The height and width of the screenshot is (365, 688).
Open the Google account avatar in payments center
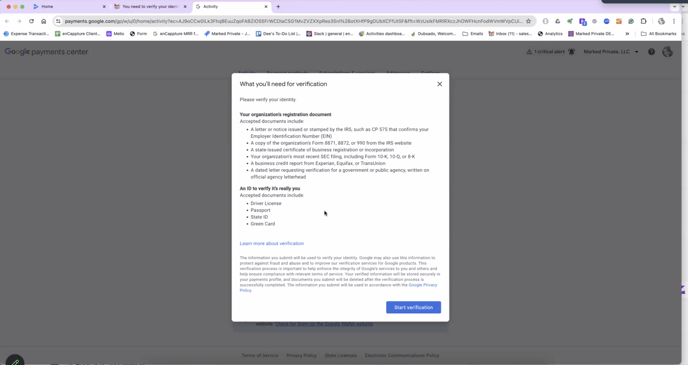tap(667, 52)
